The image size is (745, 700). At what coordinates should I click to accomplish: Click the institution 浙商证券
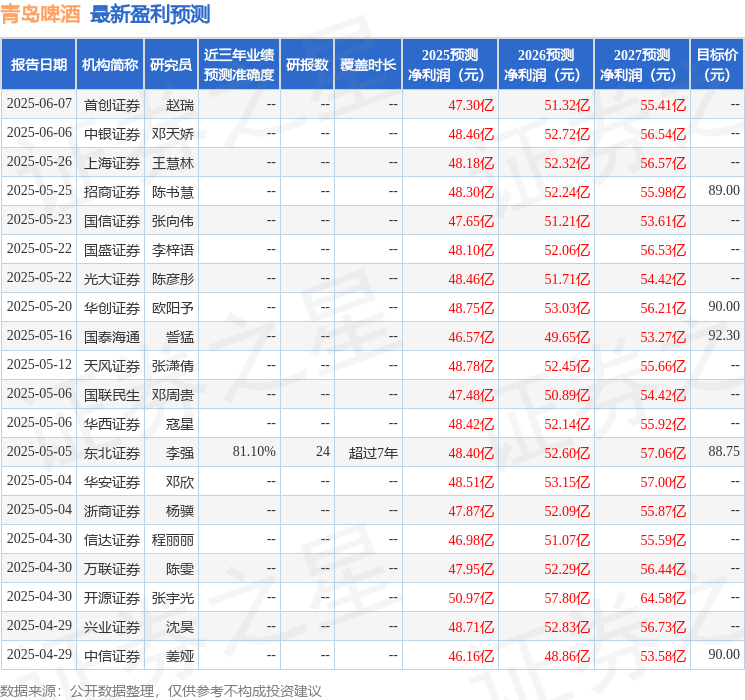(112, 510)
